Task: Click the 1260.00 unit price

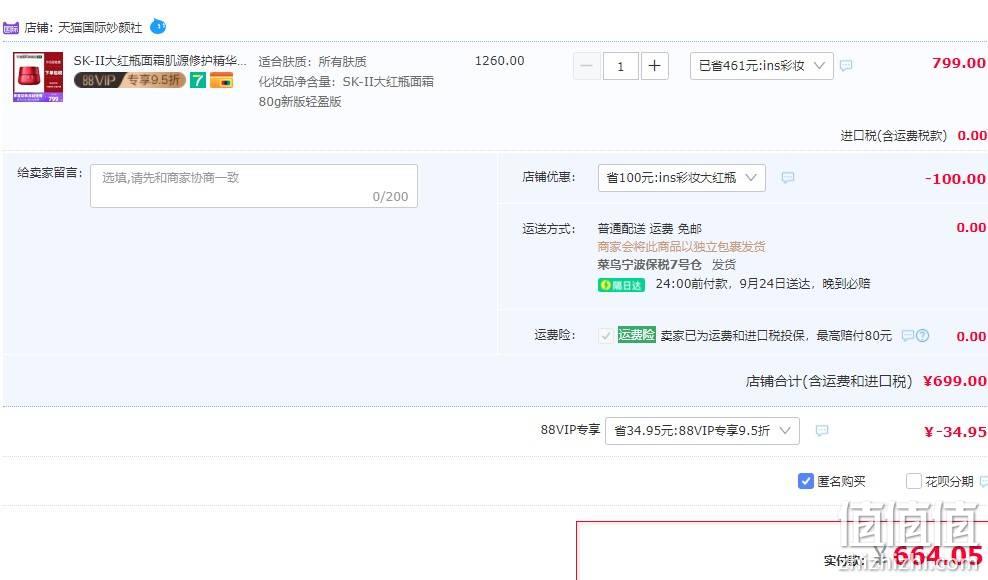Action: [x=500, y=61]
